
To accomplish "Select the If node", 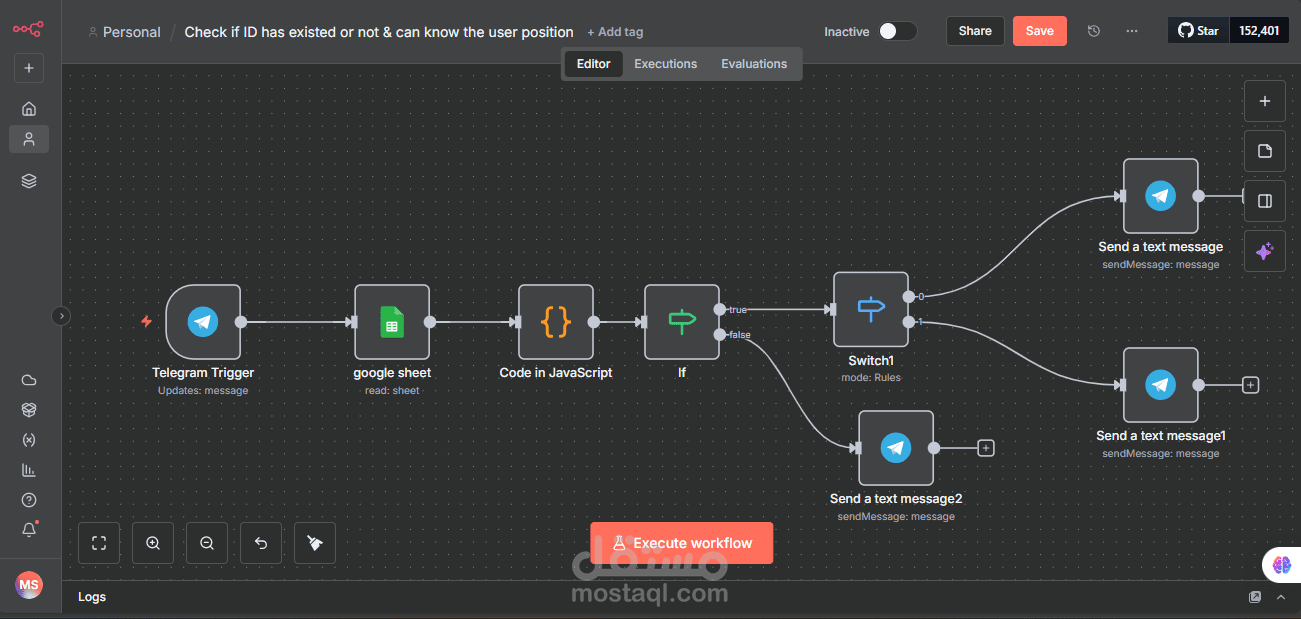I will [682, 322].
